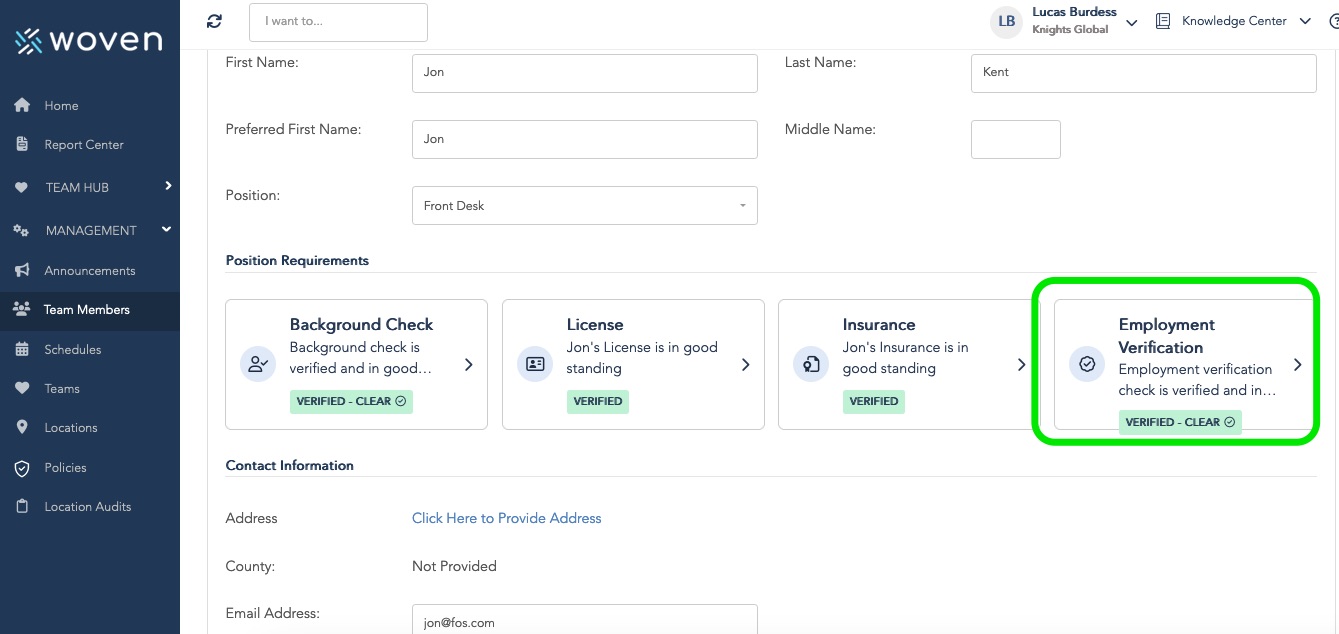Click the 'Position Requirements' heading
The width and height of the screenshot is (1339, 634).
pos(297,260)
